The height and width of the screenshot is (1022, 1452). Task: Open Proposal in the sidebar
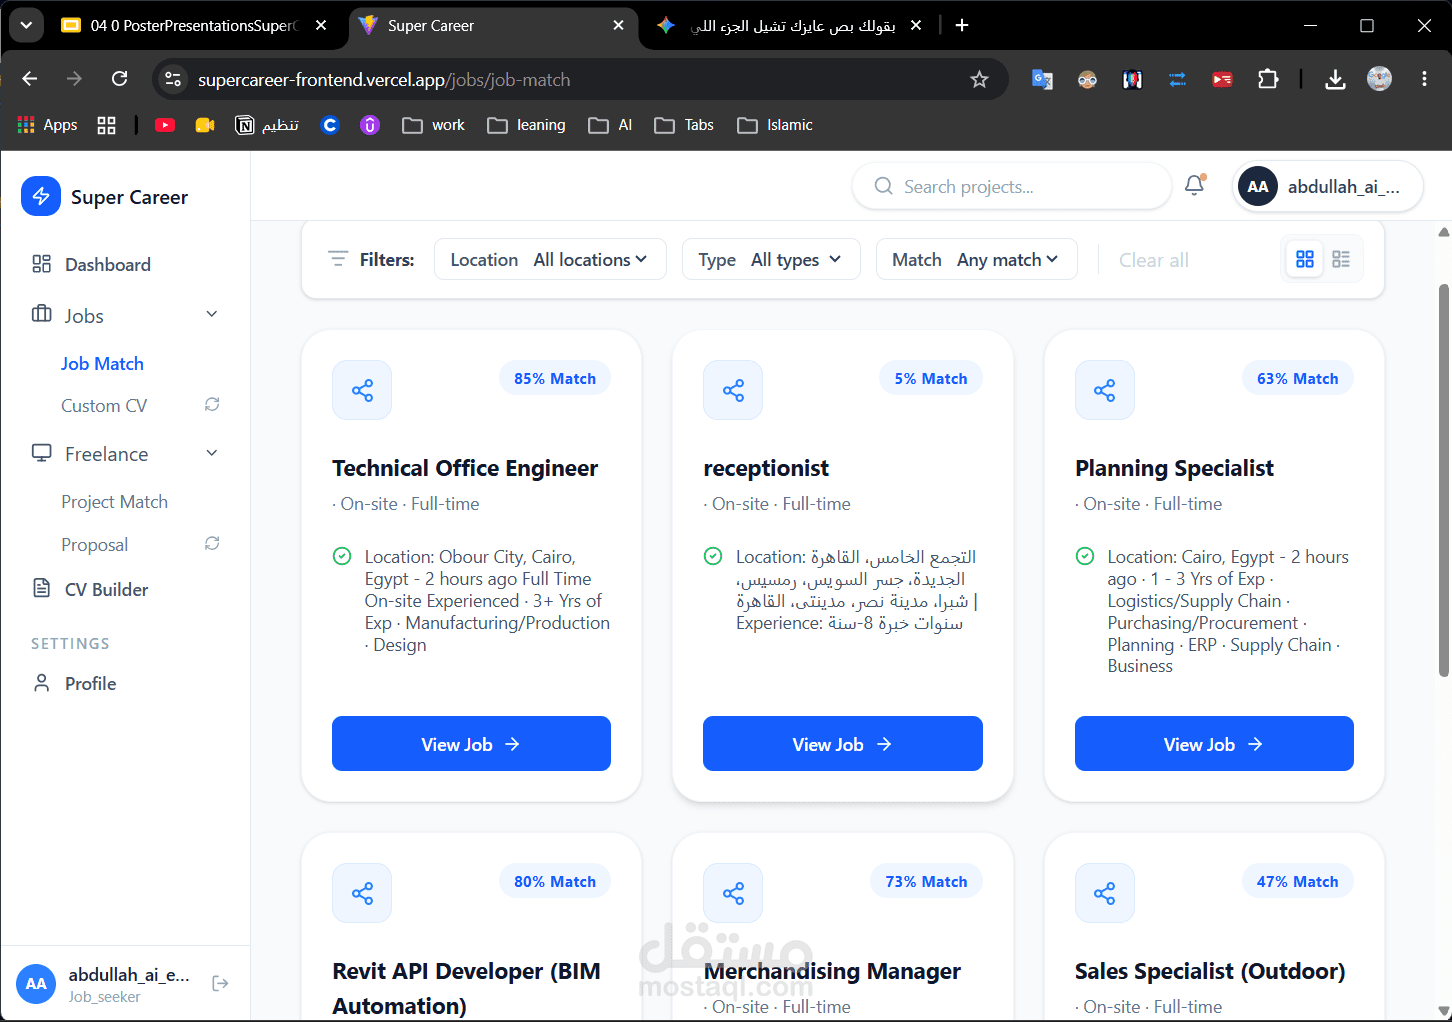click(94, 545)
